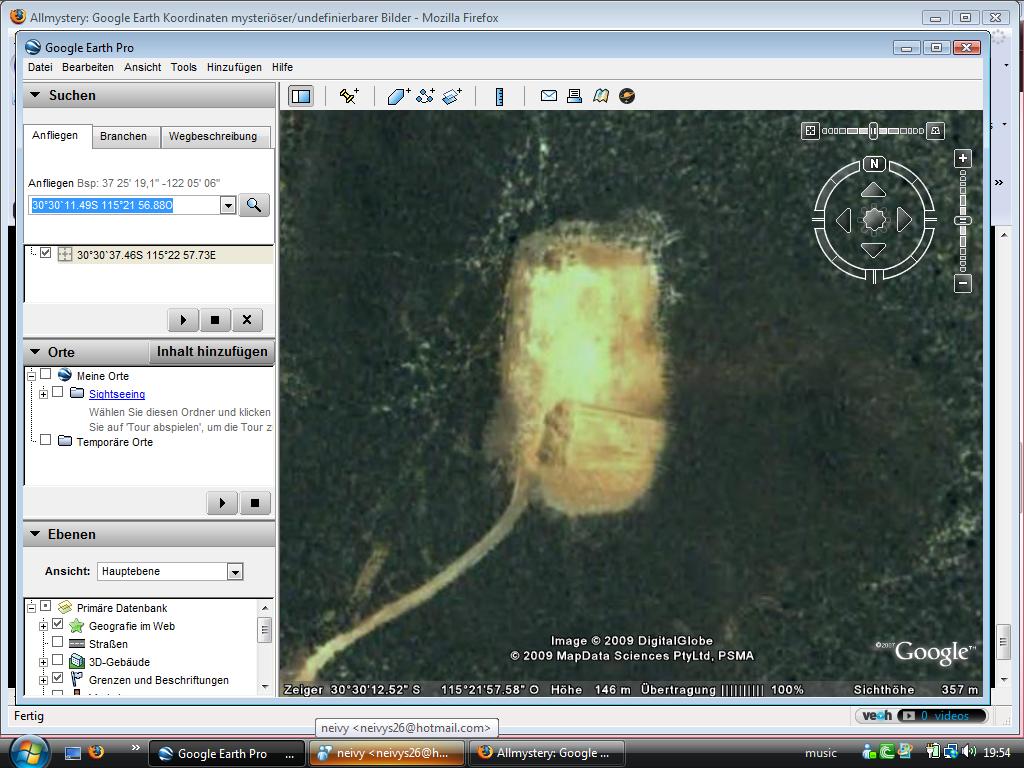Screen dimensions: 1024x768
Task: Enable the Straßen layer checkbox
Action: [x=58, y=643]
